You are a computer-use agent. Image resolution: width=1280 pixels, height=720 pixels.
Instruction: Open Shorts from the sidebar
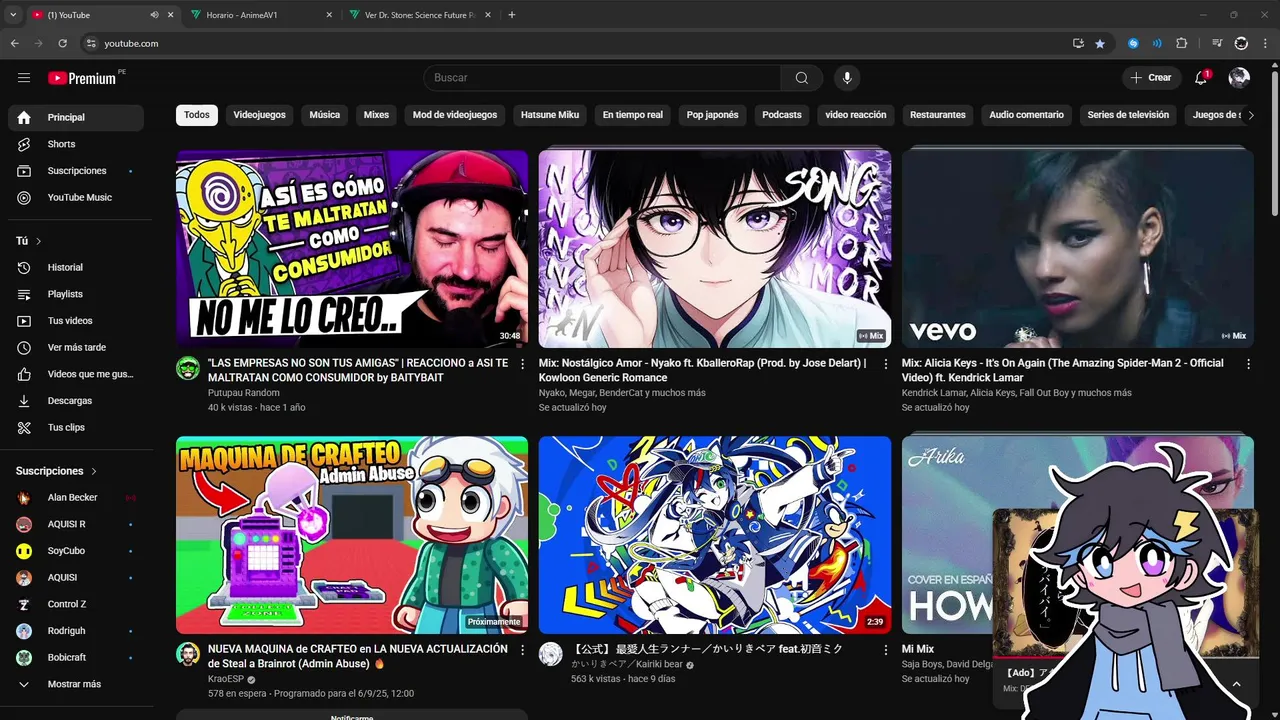point(76,144)
